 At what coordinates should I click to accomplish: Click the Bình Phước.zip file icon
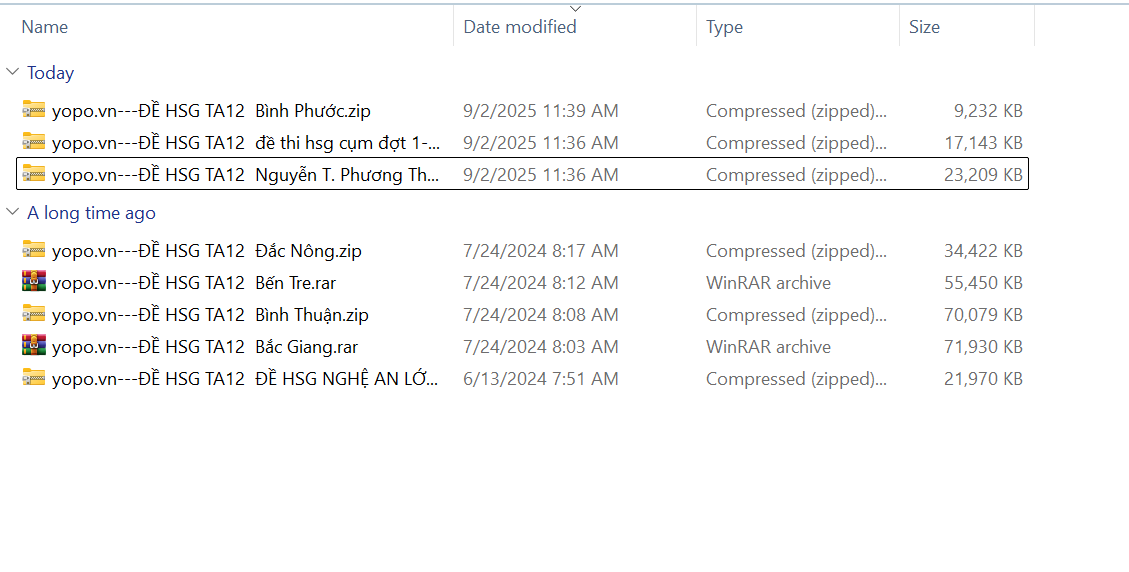pos(34,110)
